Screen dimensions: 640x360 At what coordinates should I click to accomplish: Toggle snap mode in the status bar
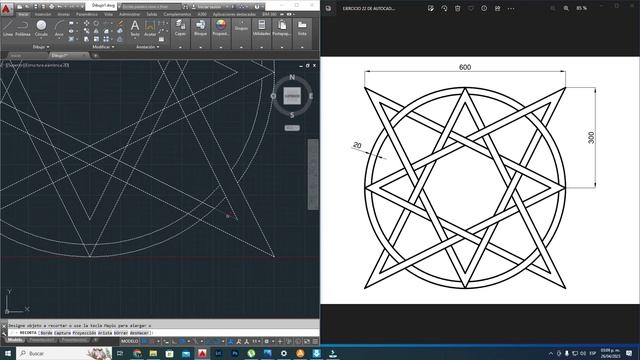pos(152,341)
